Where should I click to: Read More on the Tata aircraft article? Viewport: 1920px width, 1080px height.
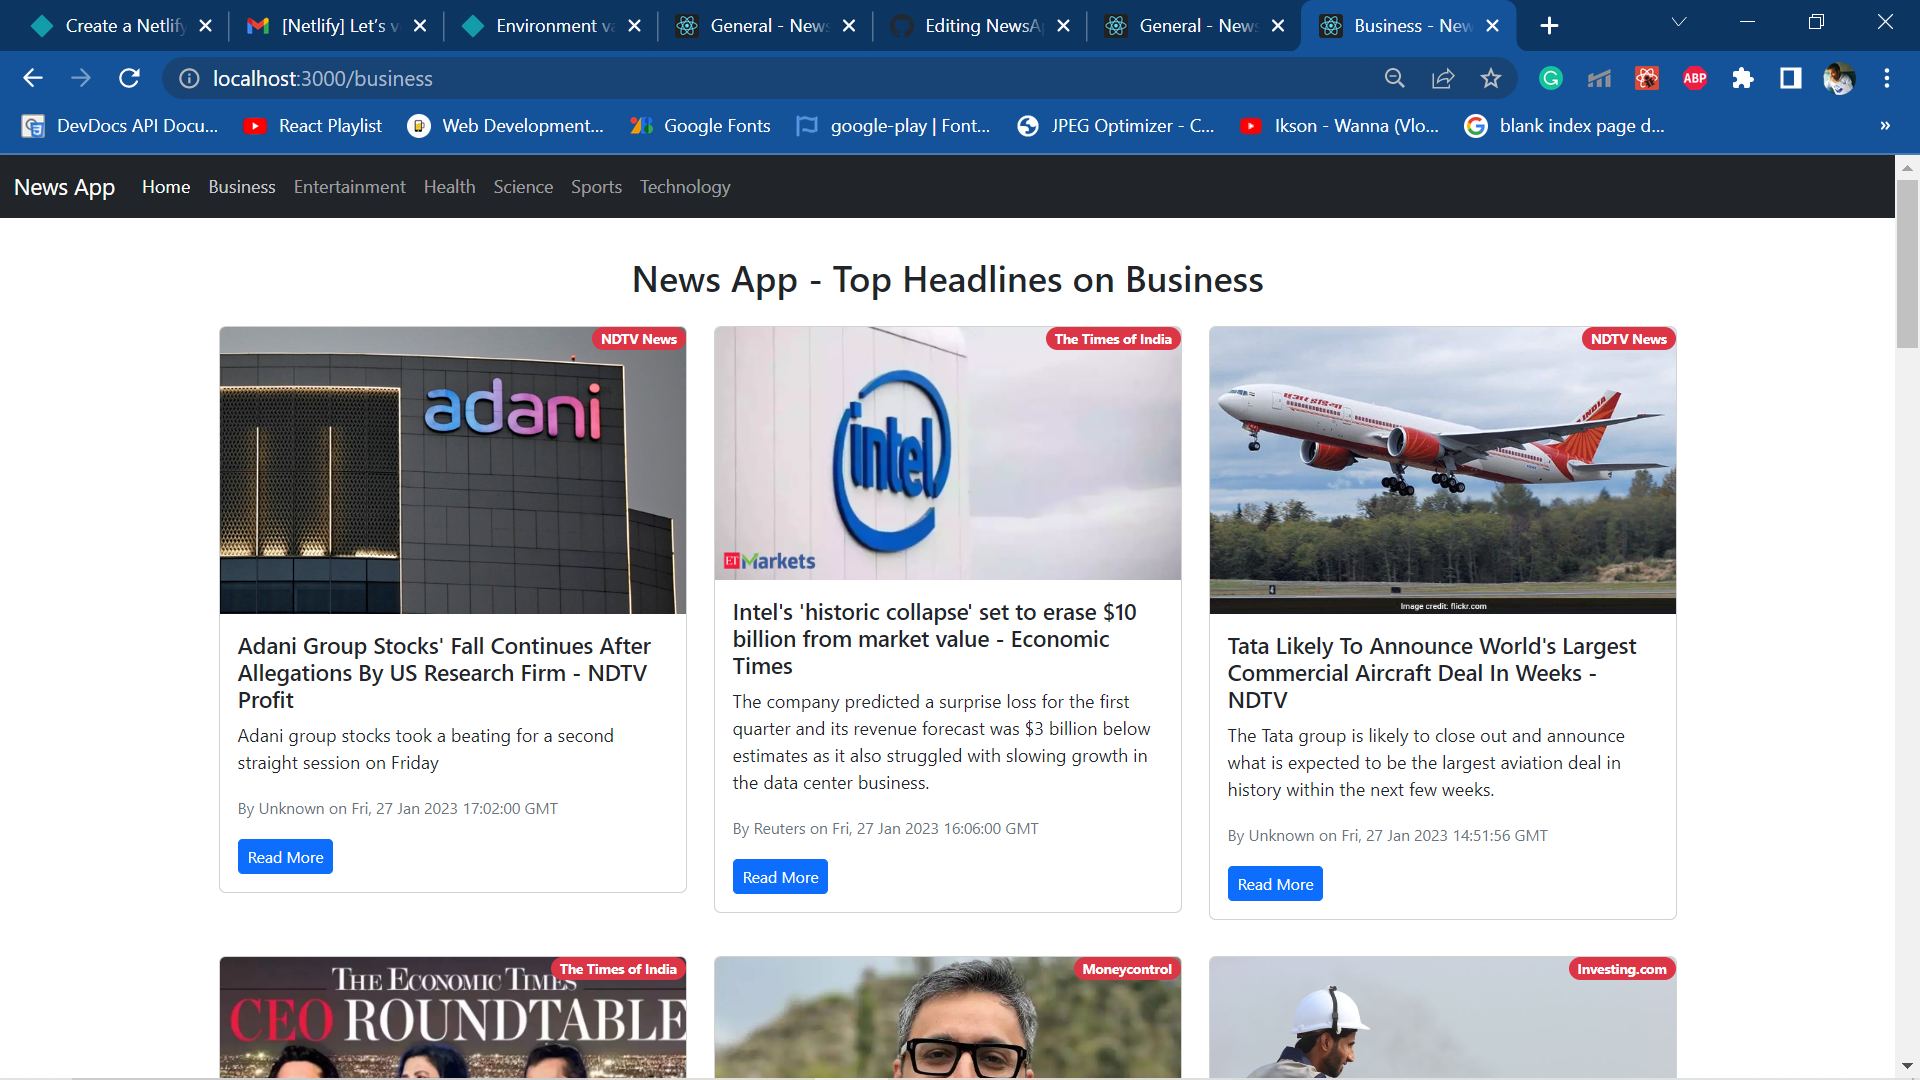tap(1275, 884)
